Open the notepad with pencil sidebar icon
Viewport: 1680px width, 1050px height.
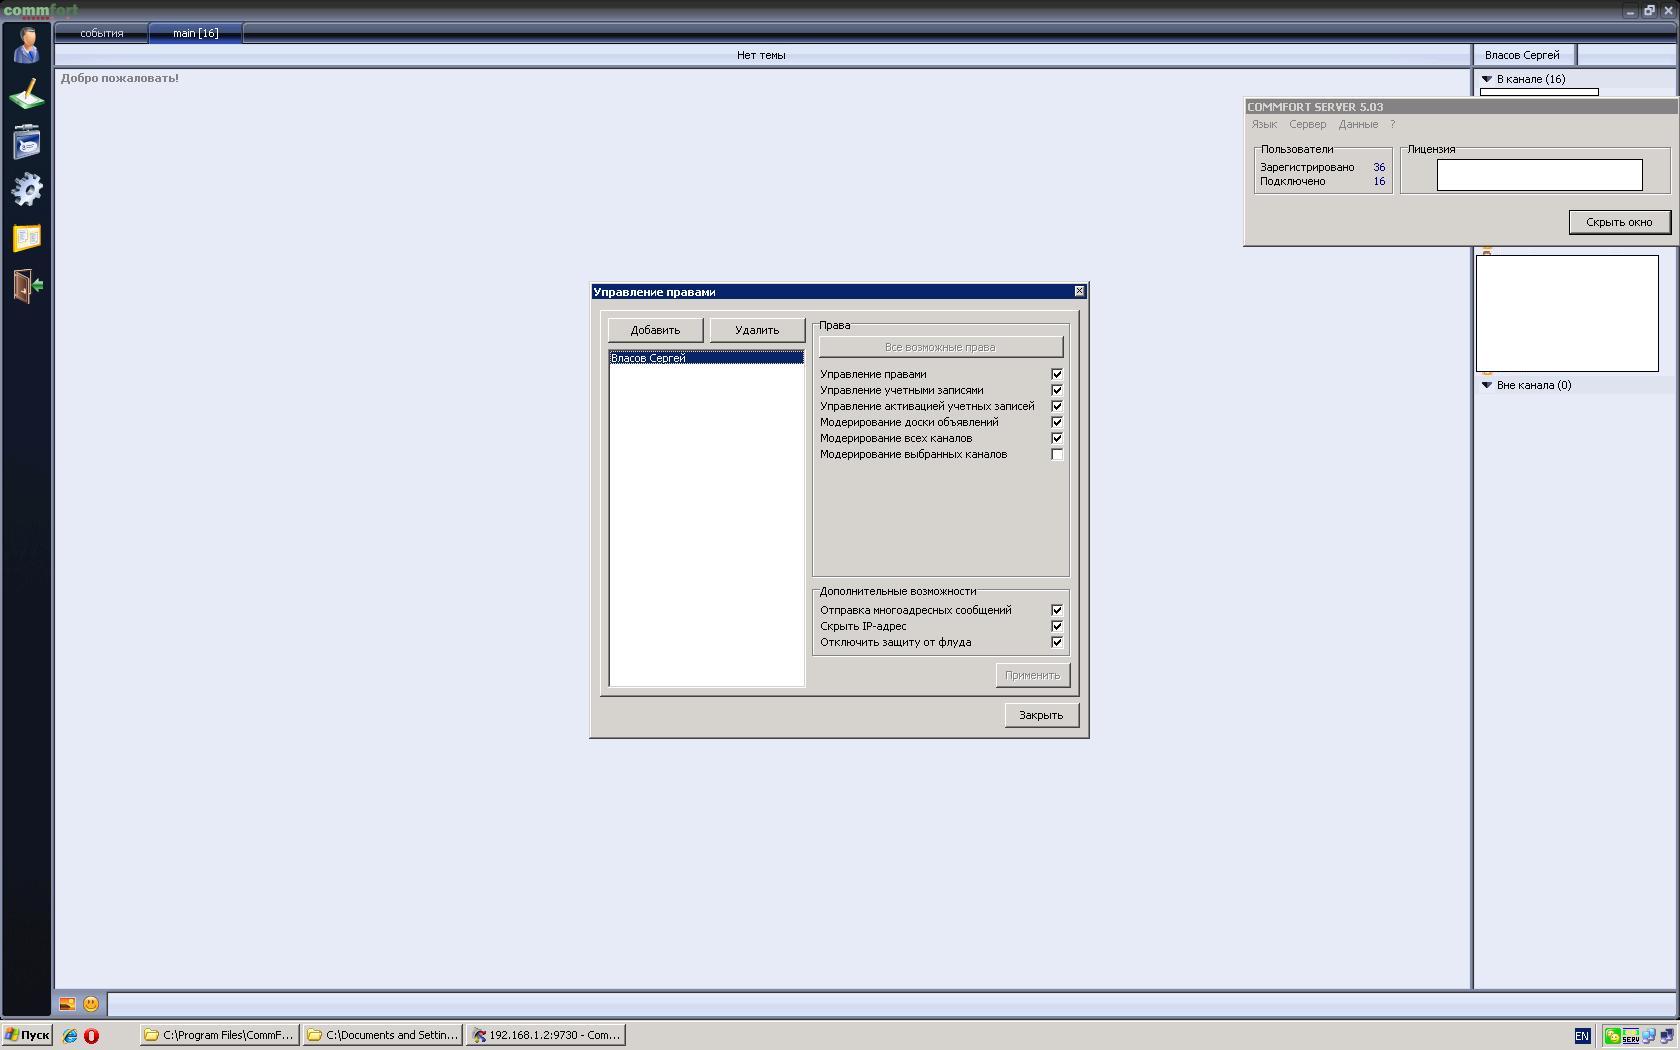pyautogui.click(x=27, y=94)
